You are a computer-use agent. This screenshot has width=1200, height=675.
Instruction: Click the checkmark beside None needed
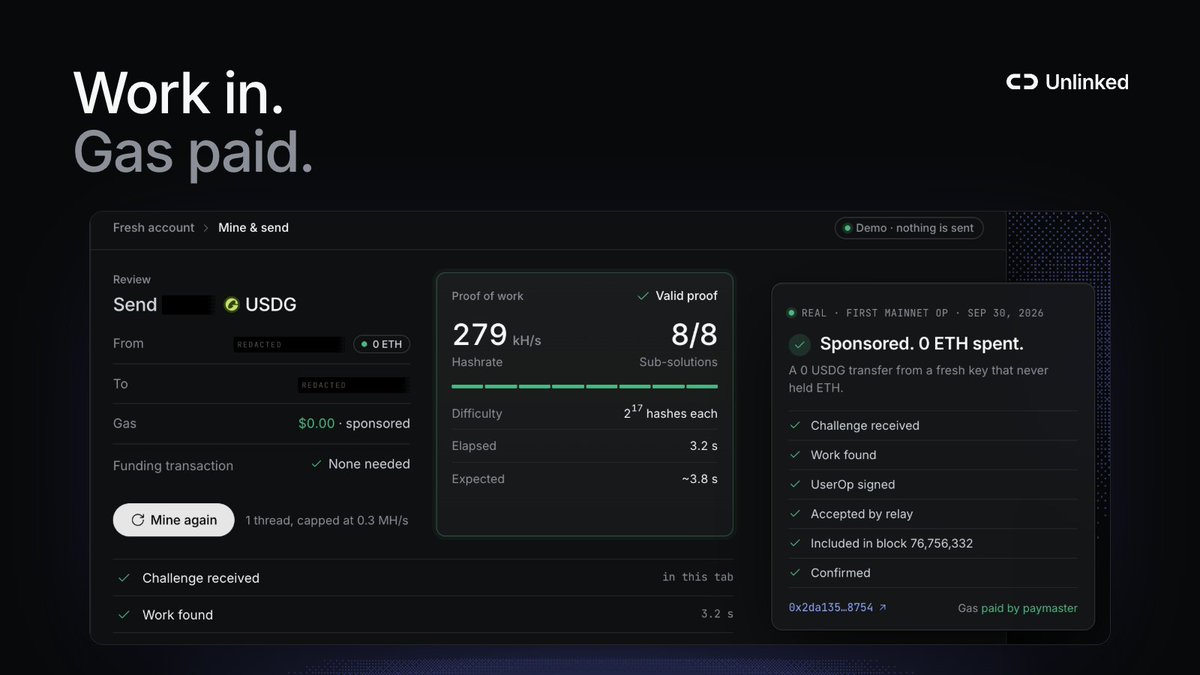point(316,464)
